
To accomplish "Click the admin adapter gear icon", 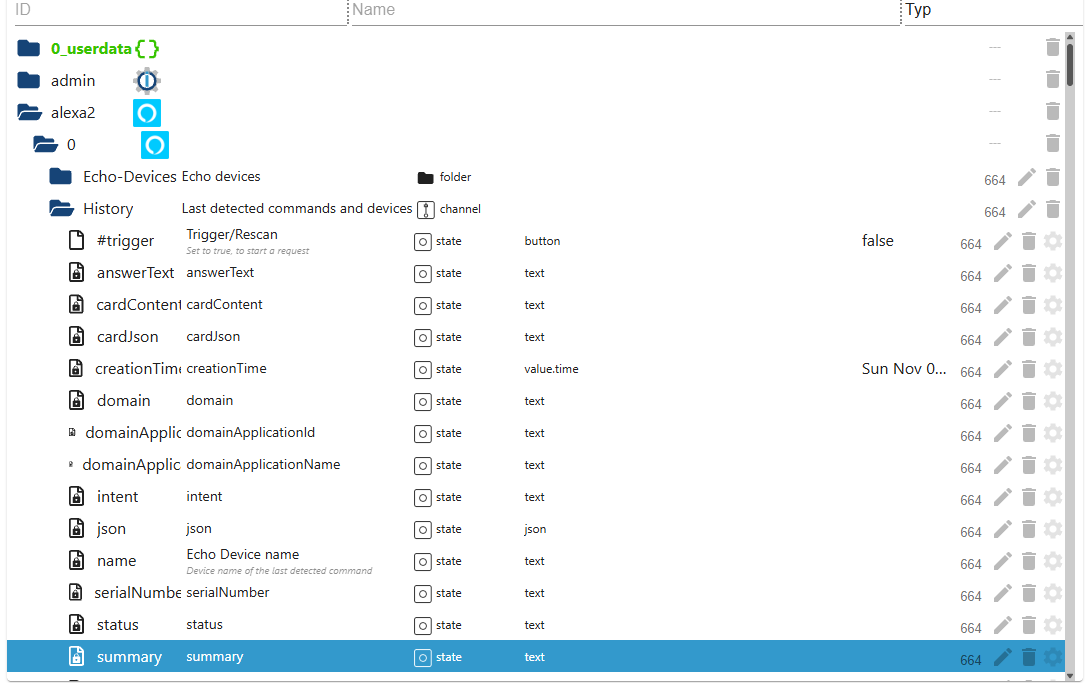I will point(146,80).
